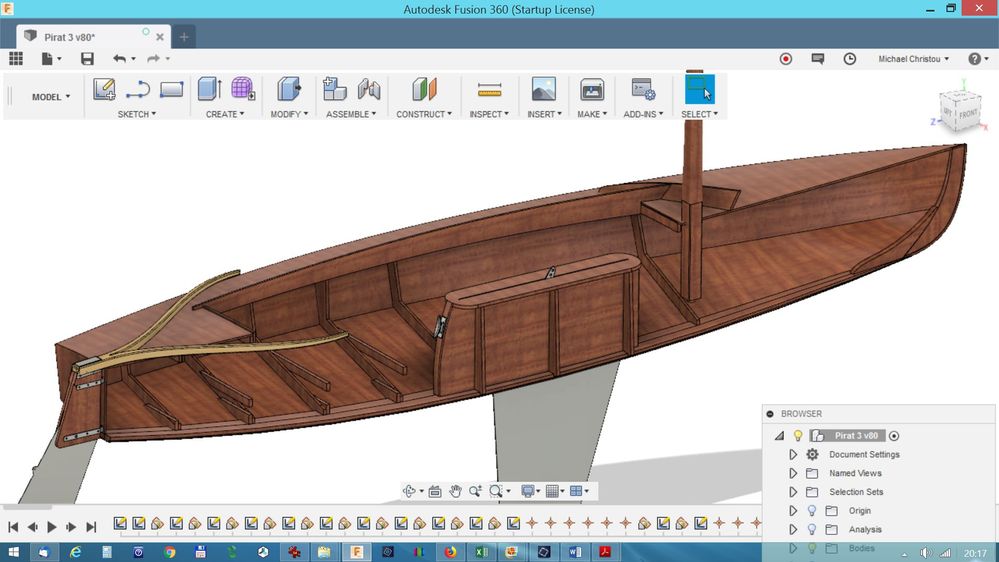Click the File document icon
The image size is (999, 562).
pos(47,59)
